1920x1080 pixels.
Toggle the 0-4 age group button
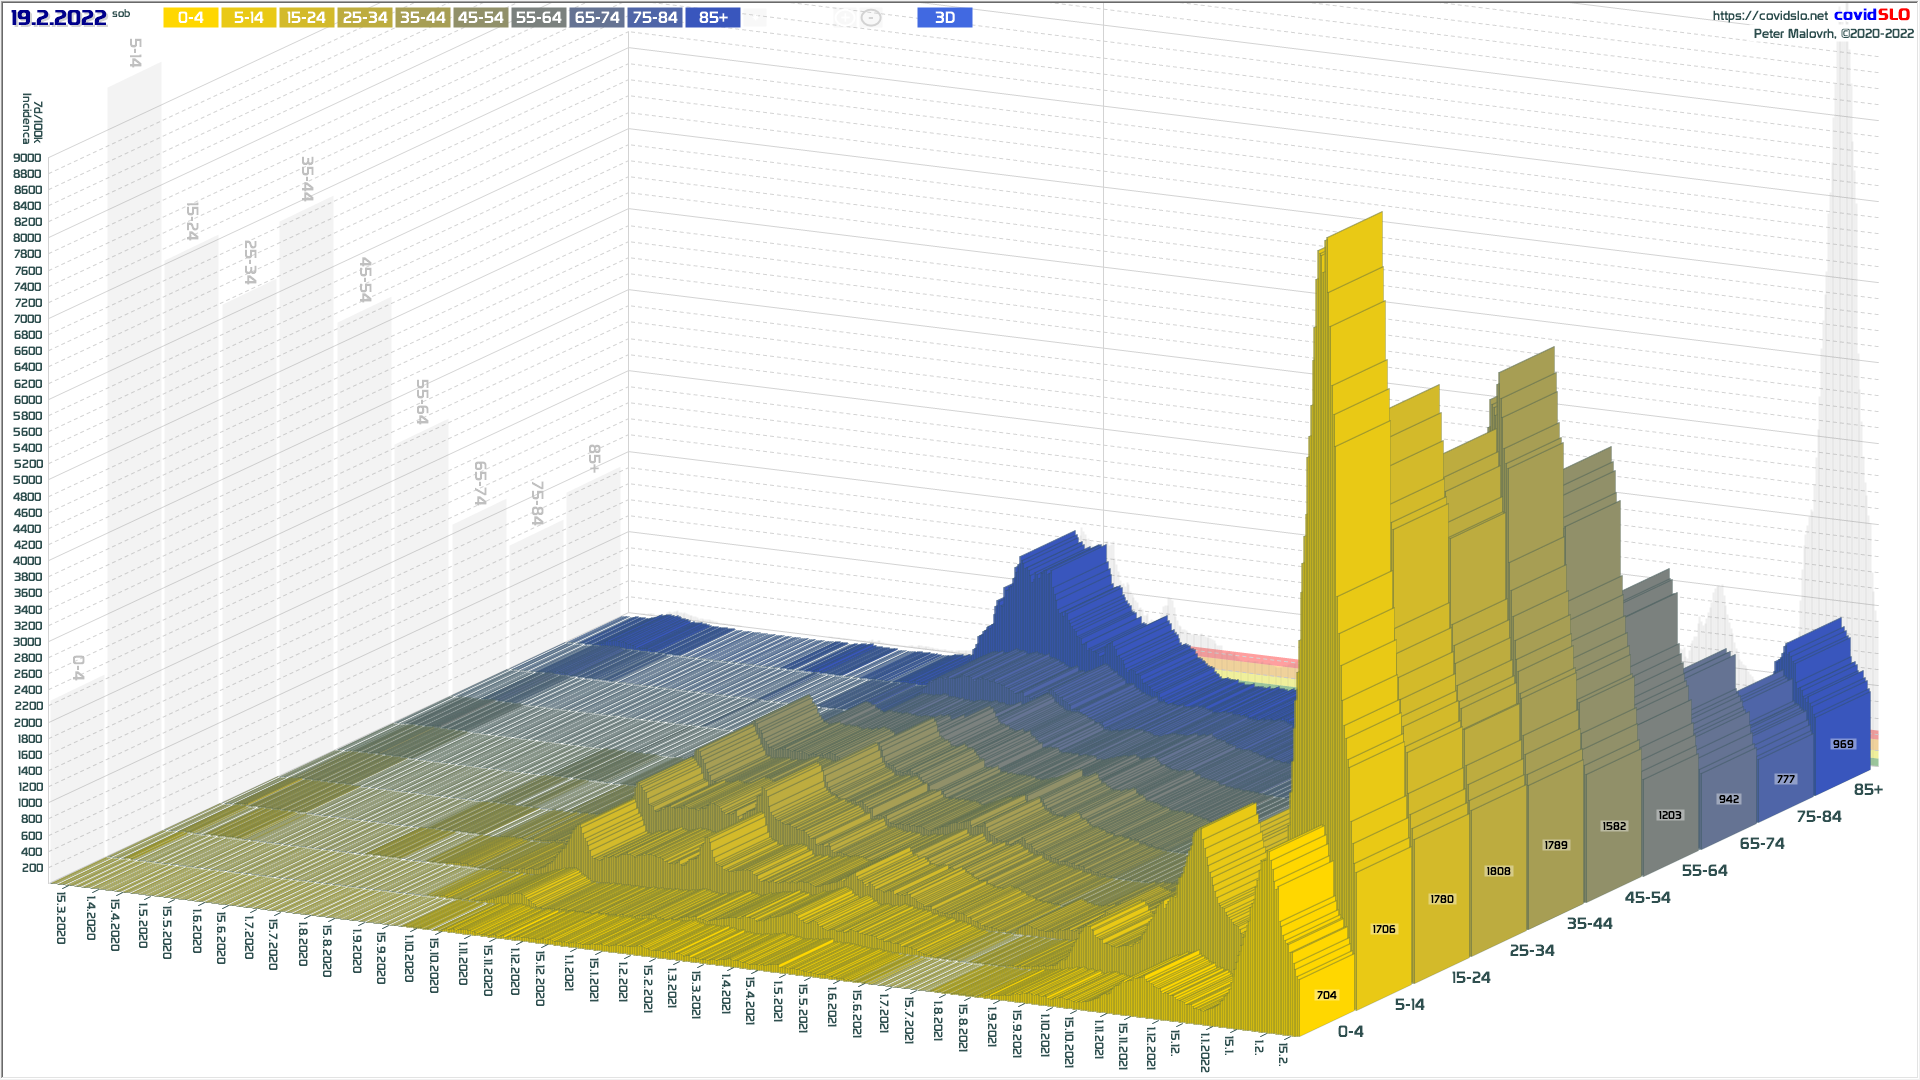191,18
